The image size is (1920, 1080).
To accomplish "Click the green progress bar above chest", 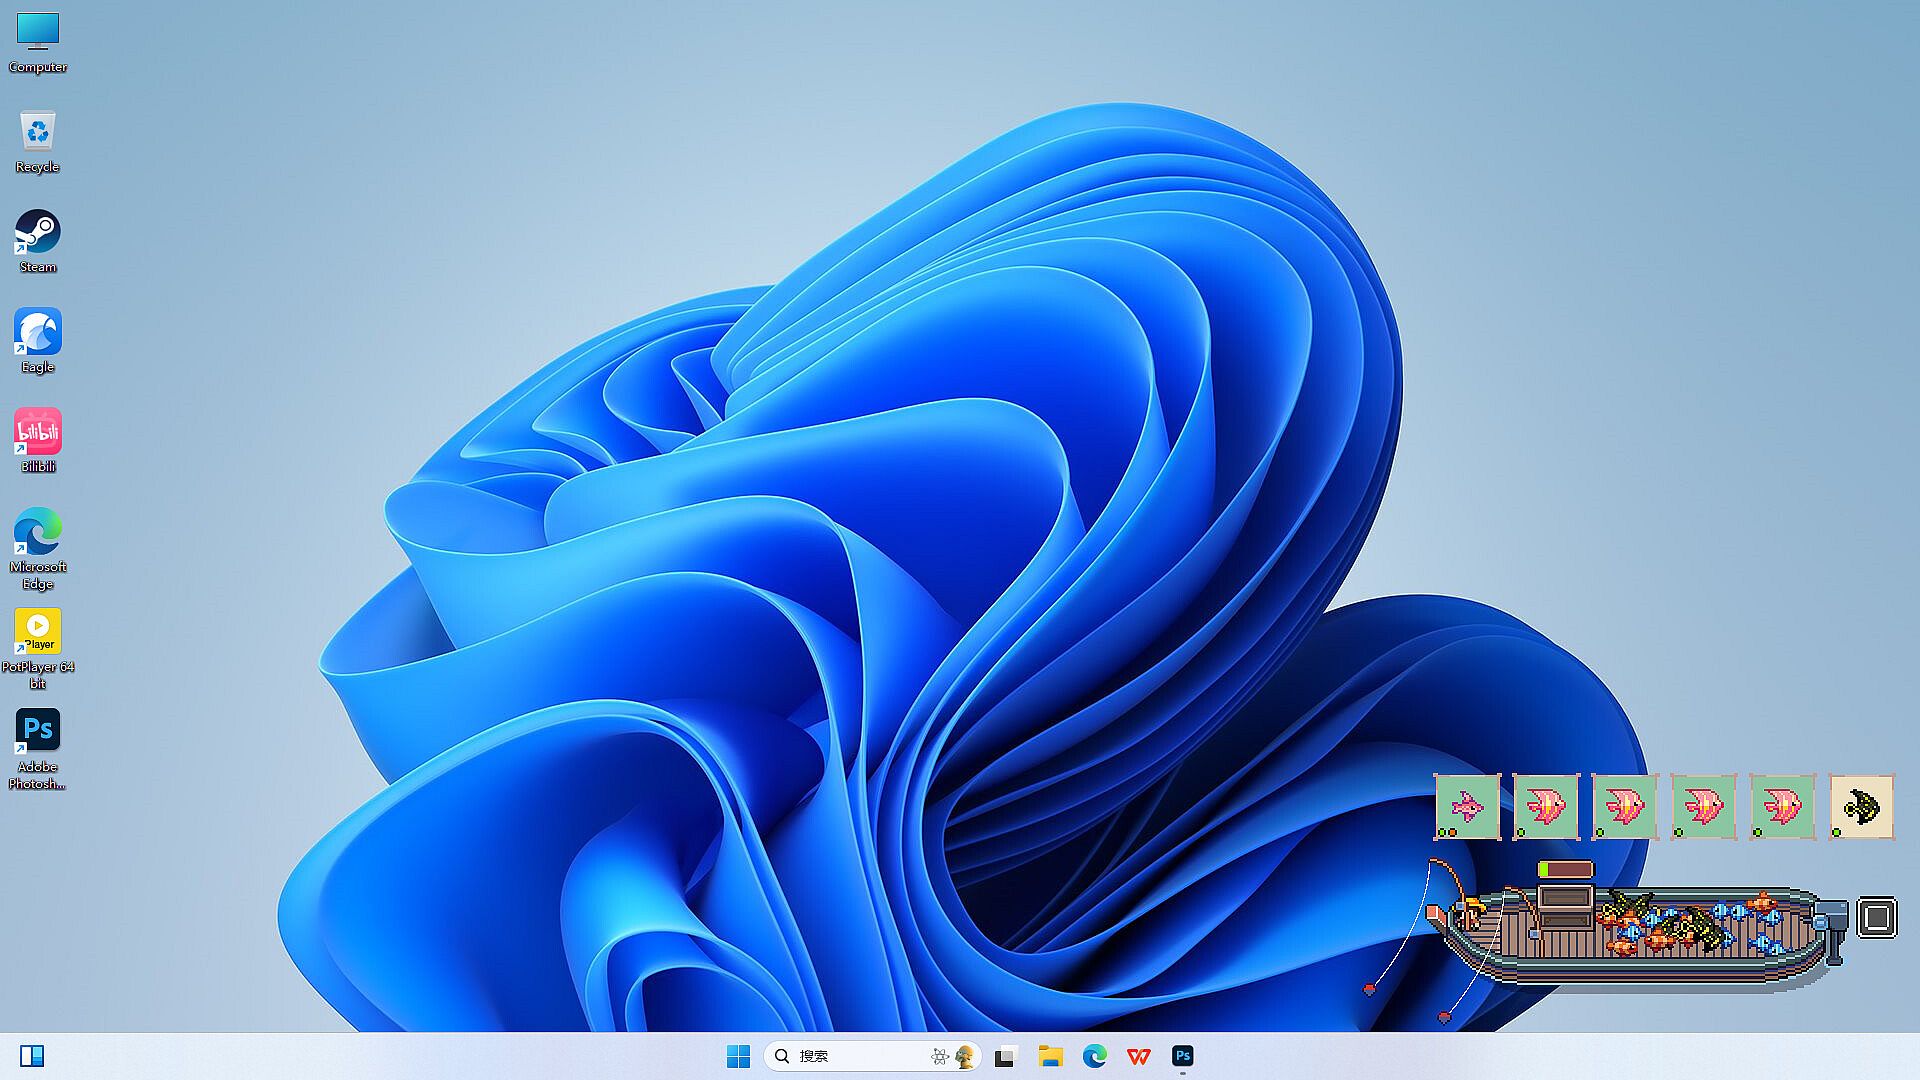I will (x=1565, y=869).
